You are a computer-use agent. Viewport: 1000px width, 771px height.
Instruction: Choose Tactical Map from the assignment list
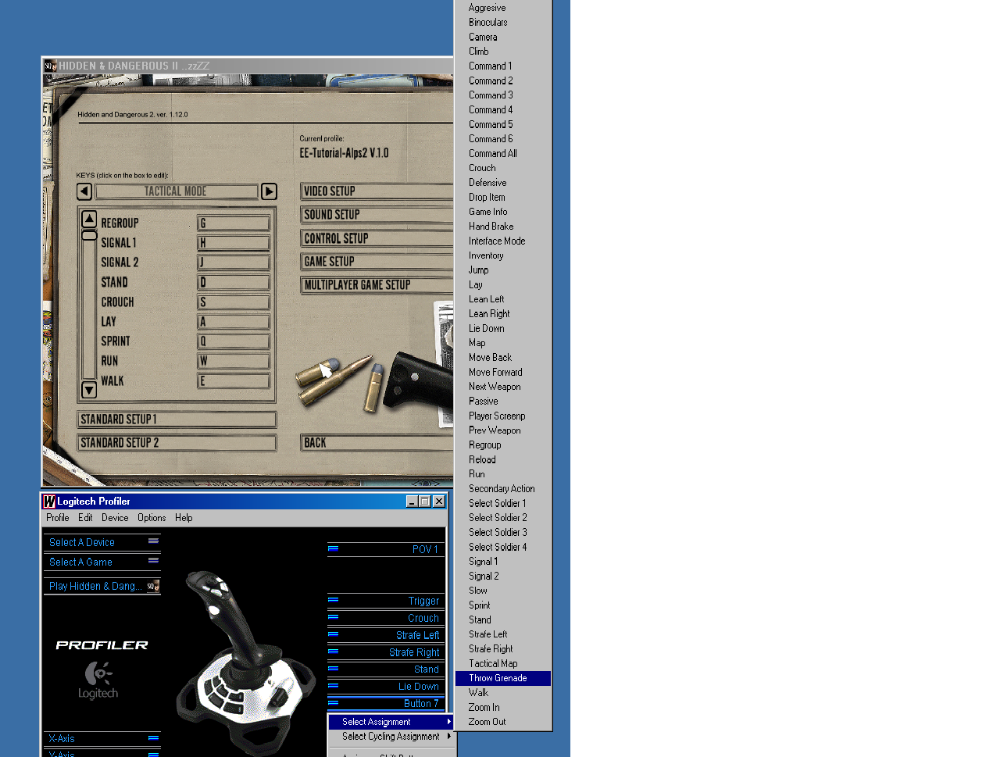point(503,663)
